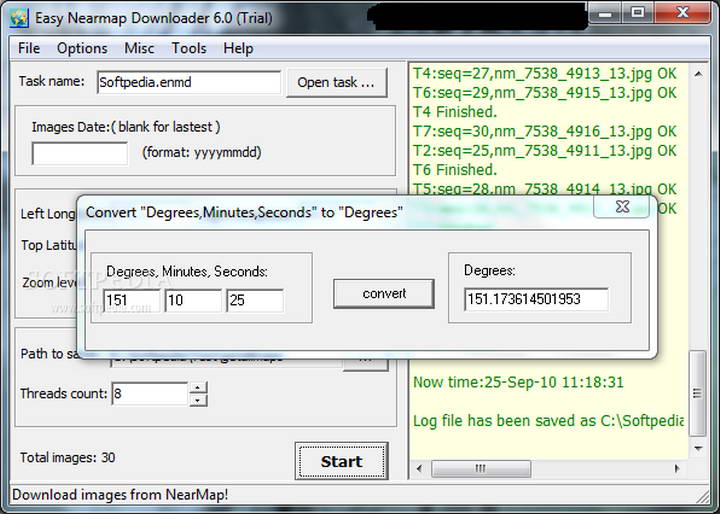Click the Degrees result field 151.173614501953
720x514 pixels.
536,299
